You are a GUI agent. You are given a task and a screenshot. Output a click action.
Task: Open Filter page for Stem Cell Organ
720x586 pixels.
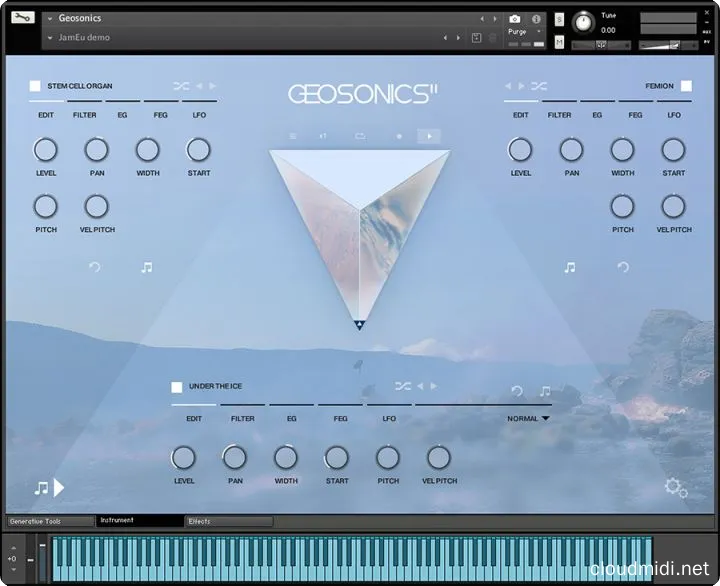tap(85, 115)
